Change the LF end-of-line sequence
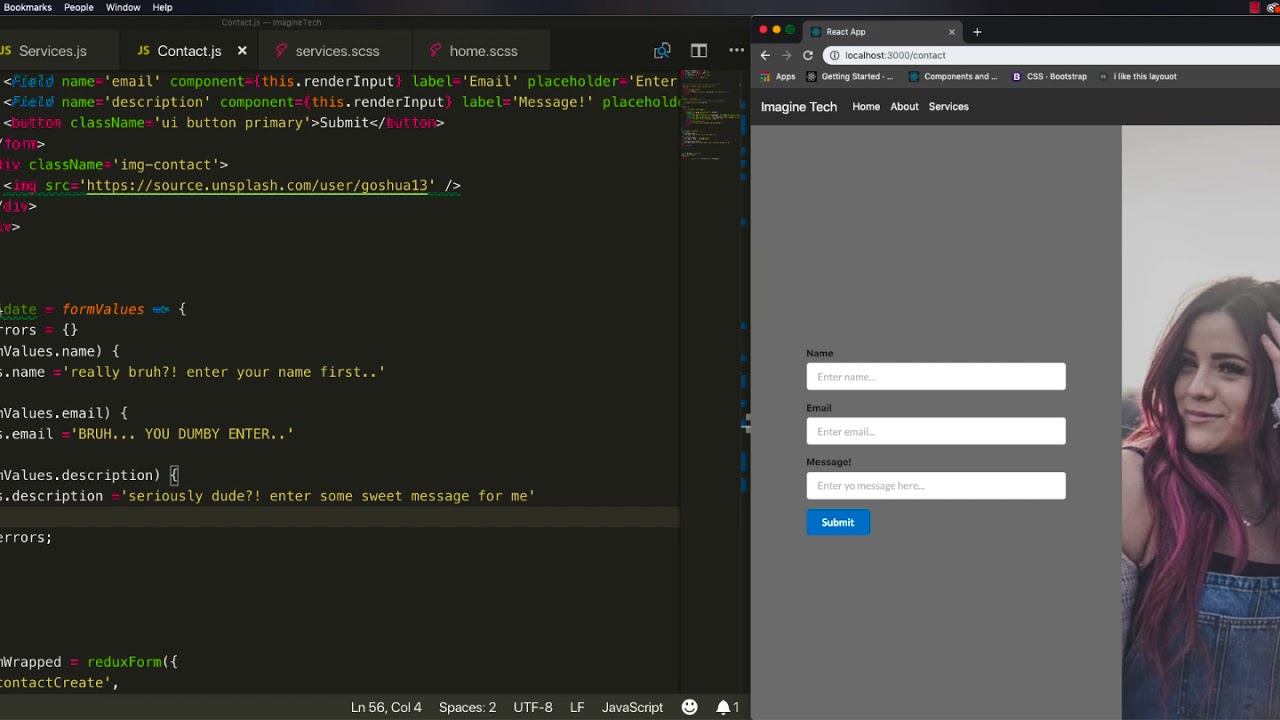This screenshot has width=1280, height=720. click(x=577, y=707)
